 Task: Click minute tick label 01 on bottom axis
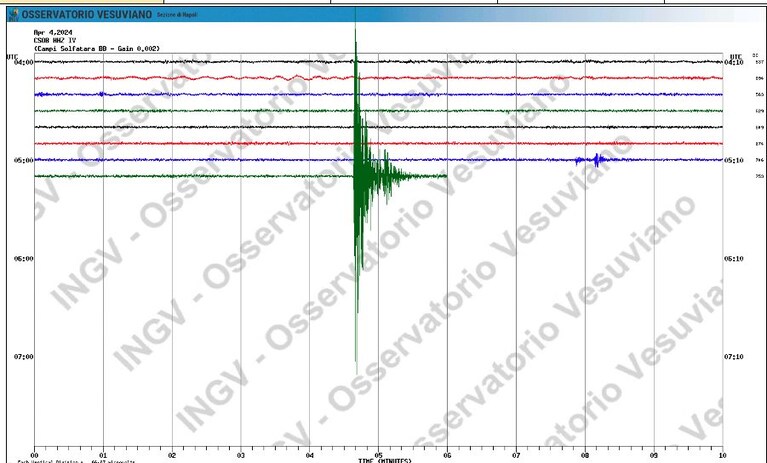click(x=103, y=455)
